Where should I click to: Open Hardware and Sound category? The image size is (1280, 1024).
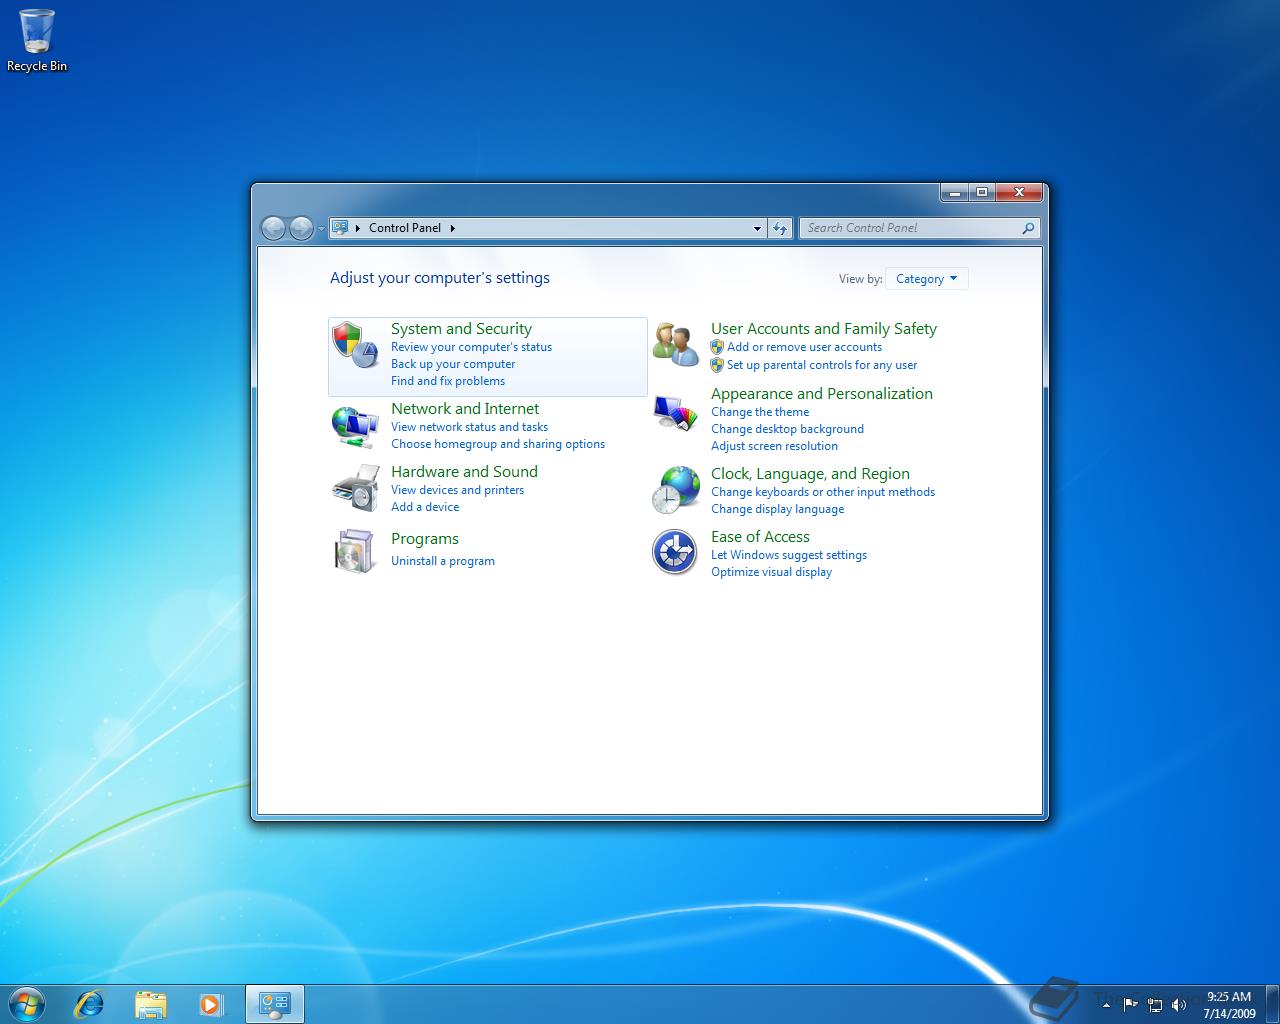pyautogui.click(x=464, y=472)
